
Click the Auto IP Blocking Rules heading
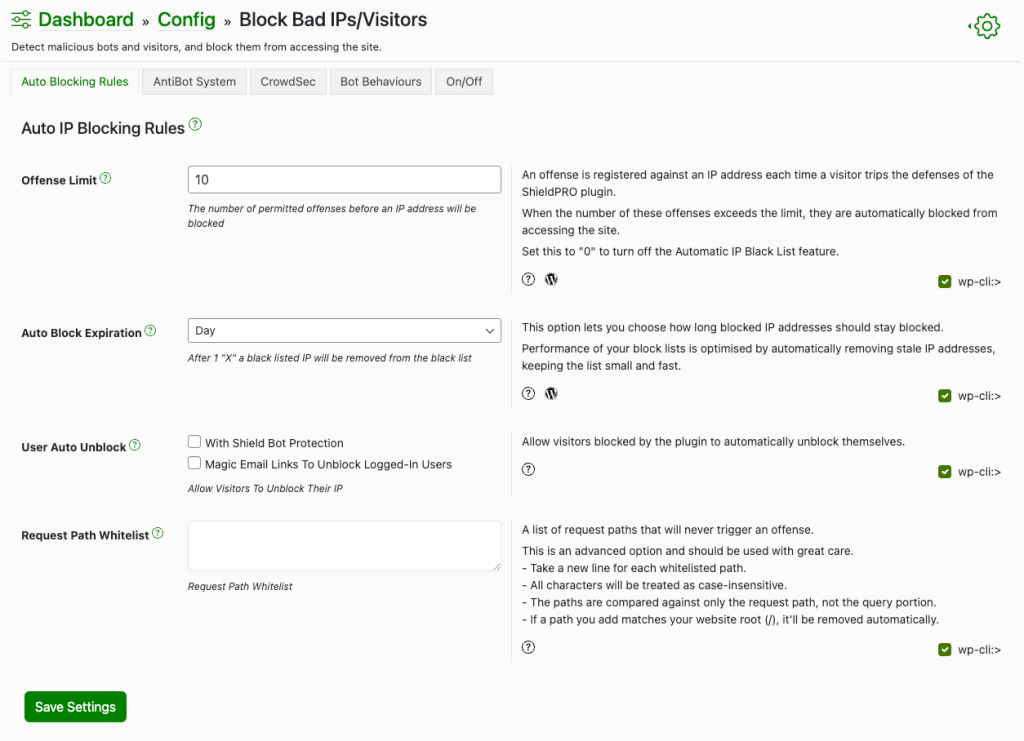pos(103,128)
